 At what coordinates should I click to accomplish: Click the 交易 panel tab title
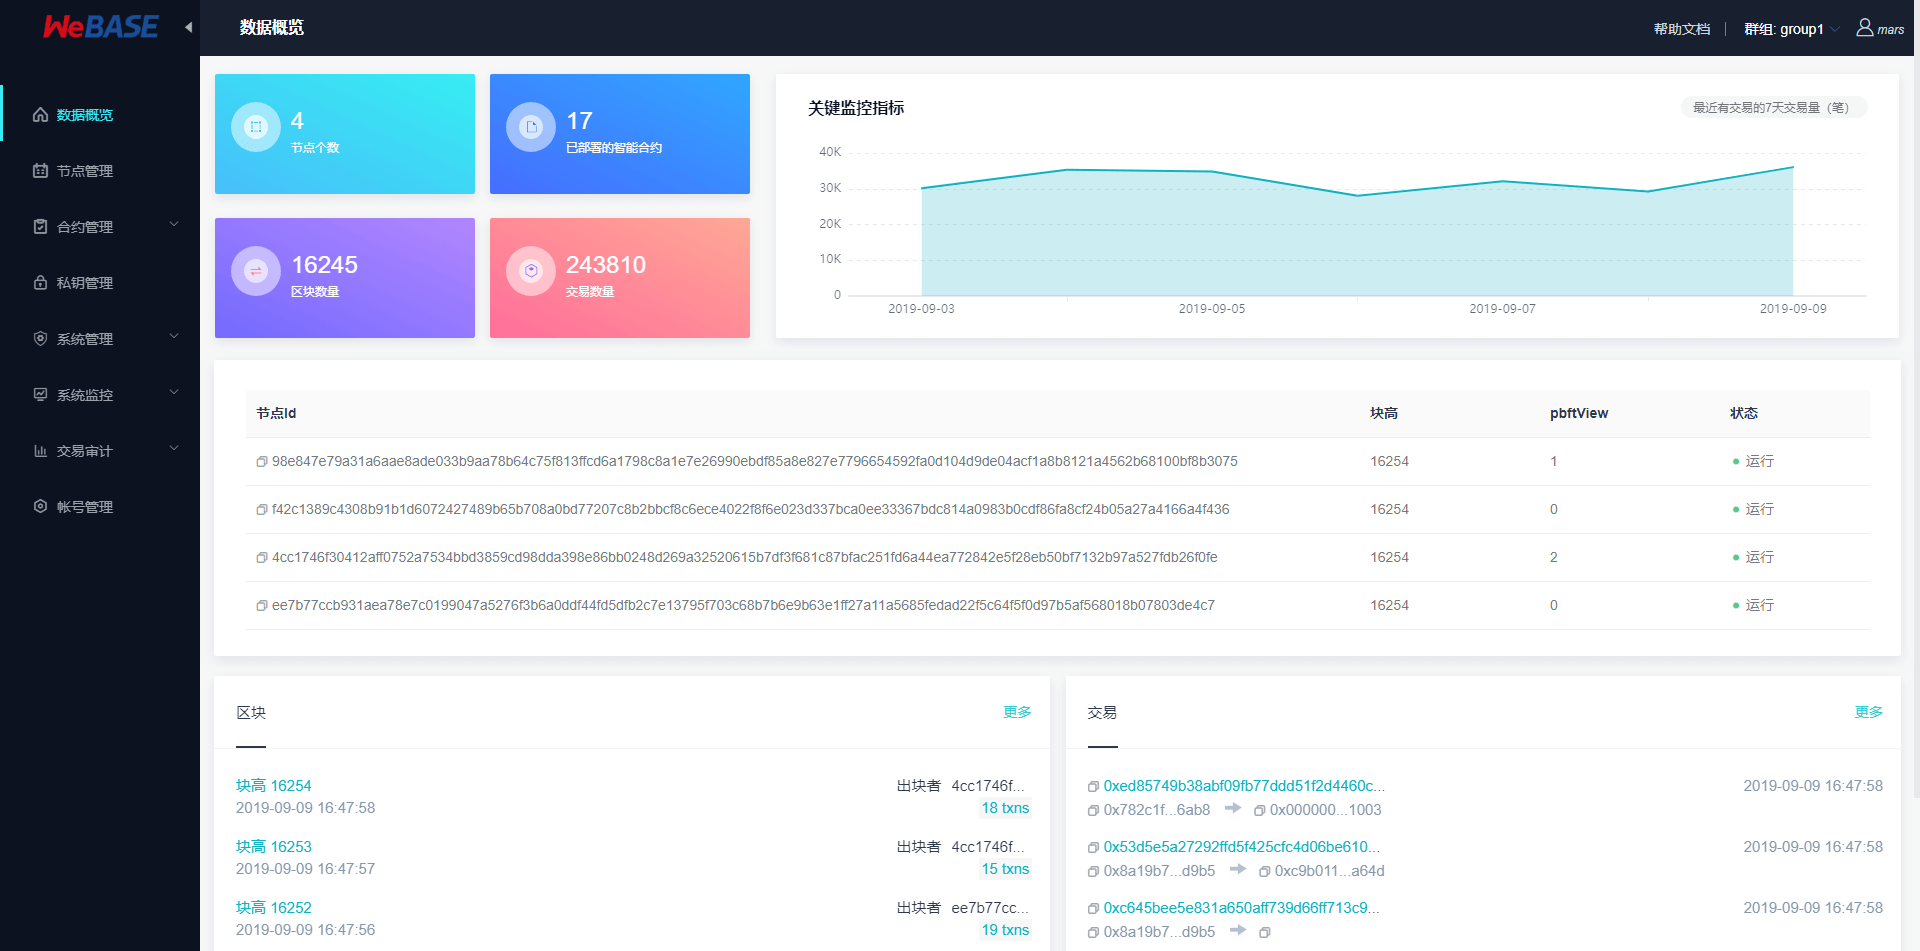coord(1102,713)
